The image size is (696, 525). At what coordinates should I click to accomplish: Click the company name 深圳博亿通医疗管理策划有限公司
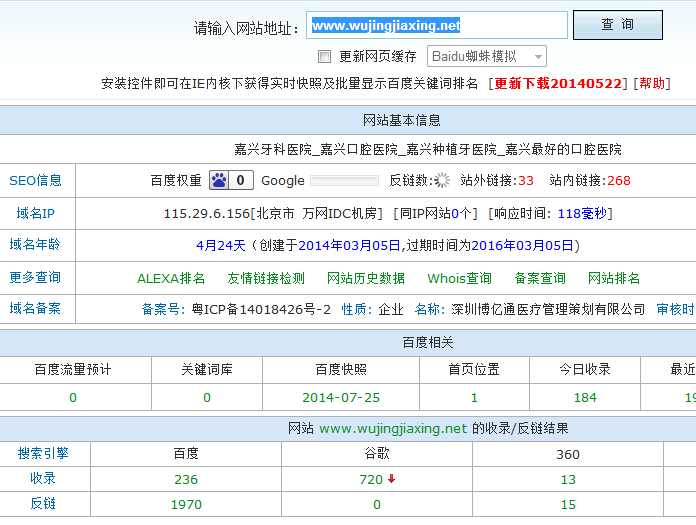point(548,309)
